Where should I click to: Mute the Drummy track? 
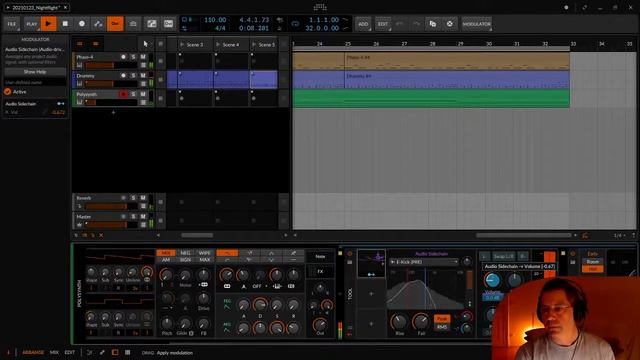point(143,76)
